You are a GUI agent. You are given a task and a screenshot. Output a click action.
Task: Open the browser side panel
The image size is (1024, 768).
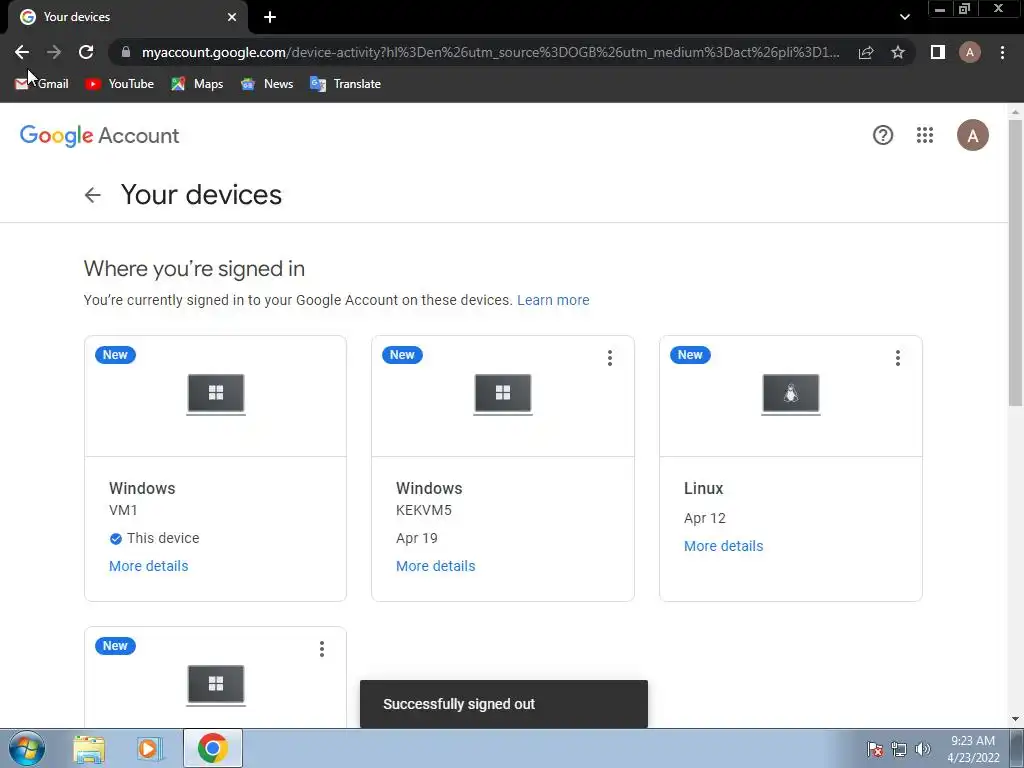click(x=938, y=52)
